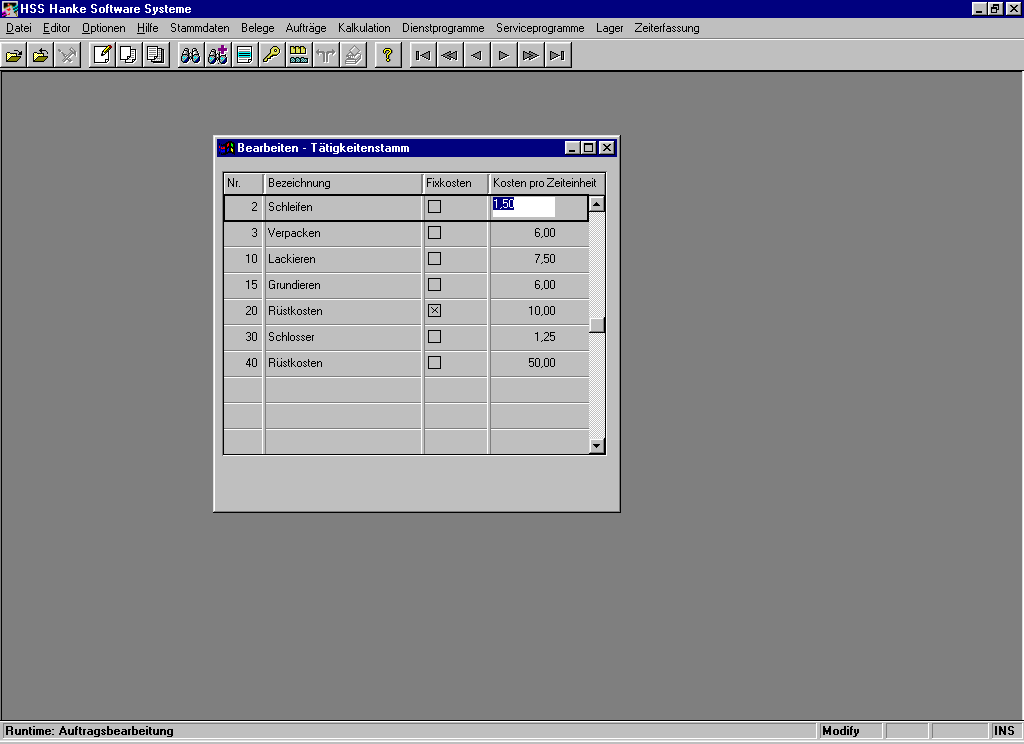Open the Stammdaten menu

point(200,28)
